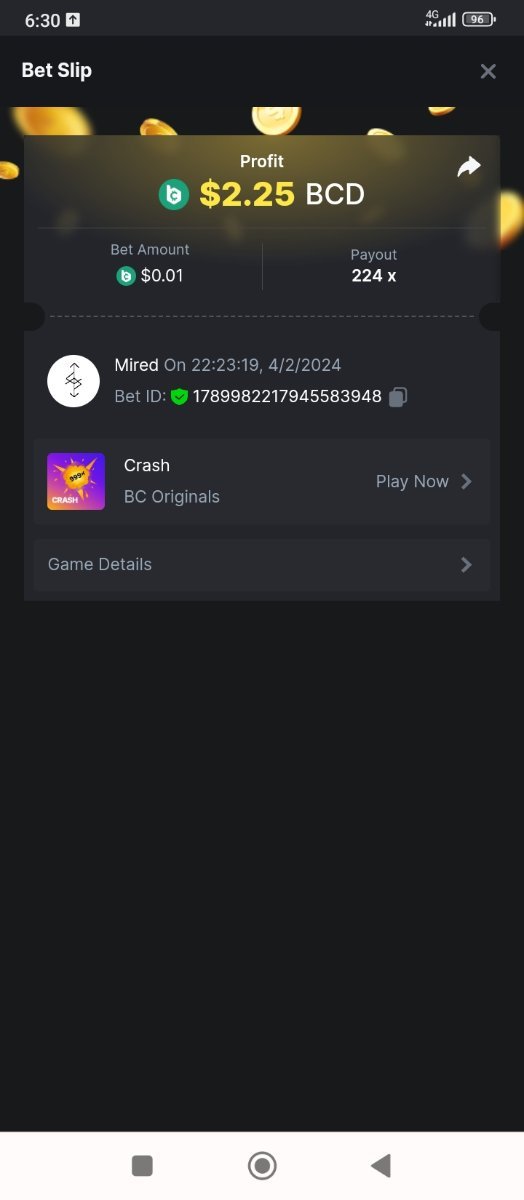Copy the Bet ID number
This screenshot has height=1200, width=524.
[397, 397]
